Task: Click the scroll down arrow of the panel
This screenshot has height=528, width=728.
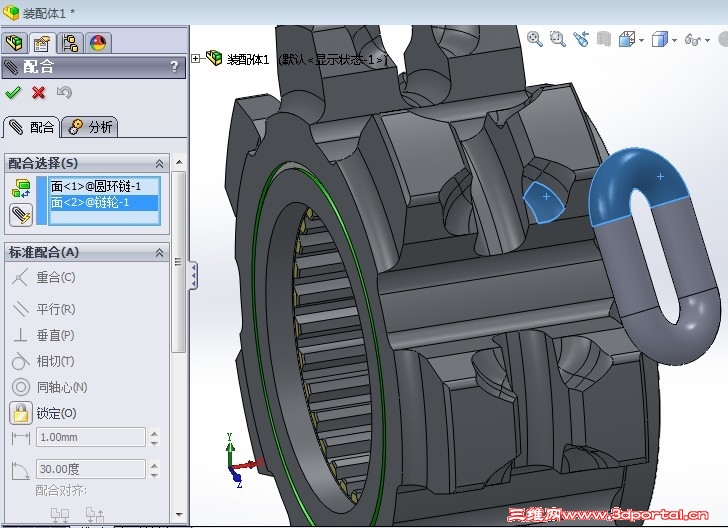Action: coord(179,515)
